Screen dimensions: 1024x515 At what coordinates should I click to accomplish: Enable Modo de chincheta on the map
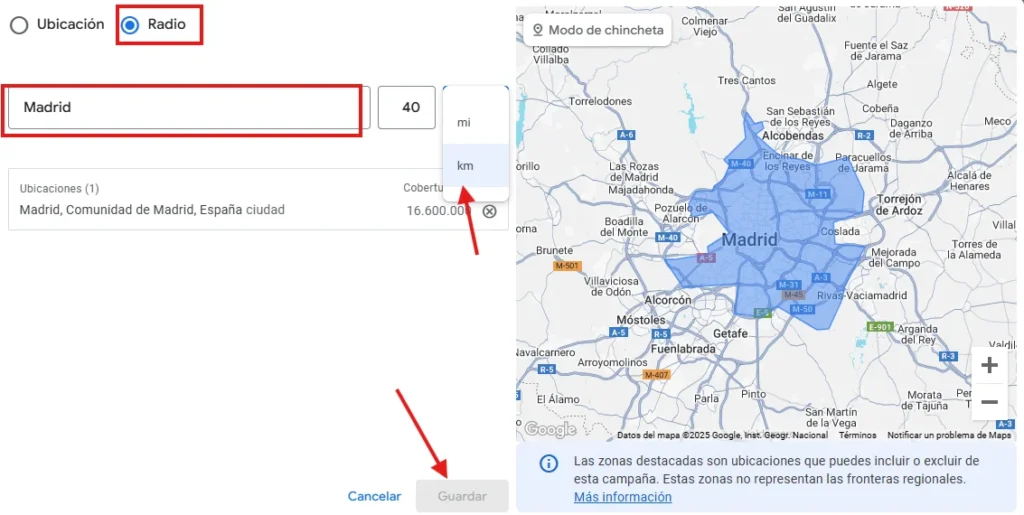[598, 30]
